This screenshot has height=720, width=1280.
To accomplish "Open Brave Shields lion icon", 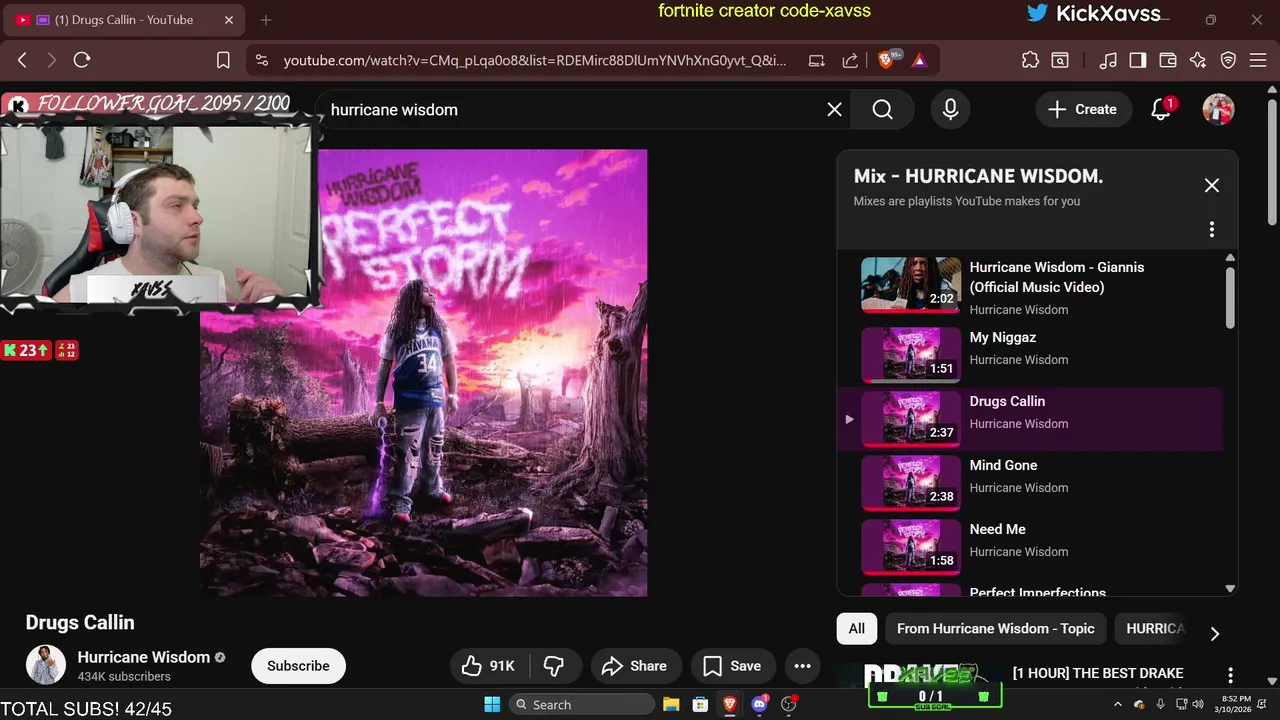I will [x=886, y=60].
